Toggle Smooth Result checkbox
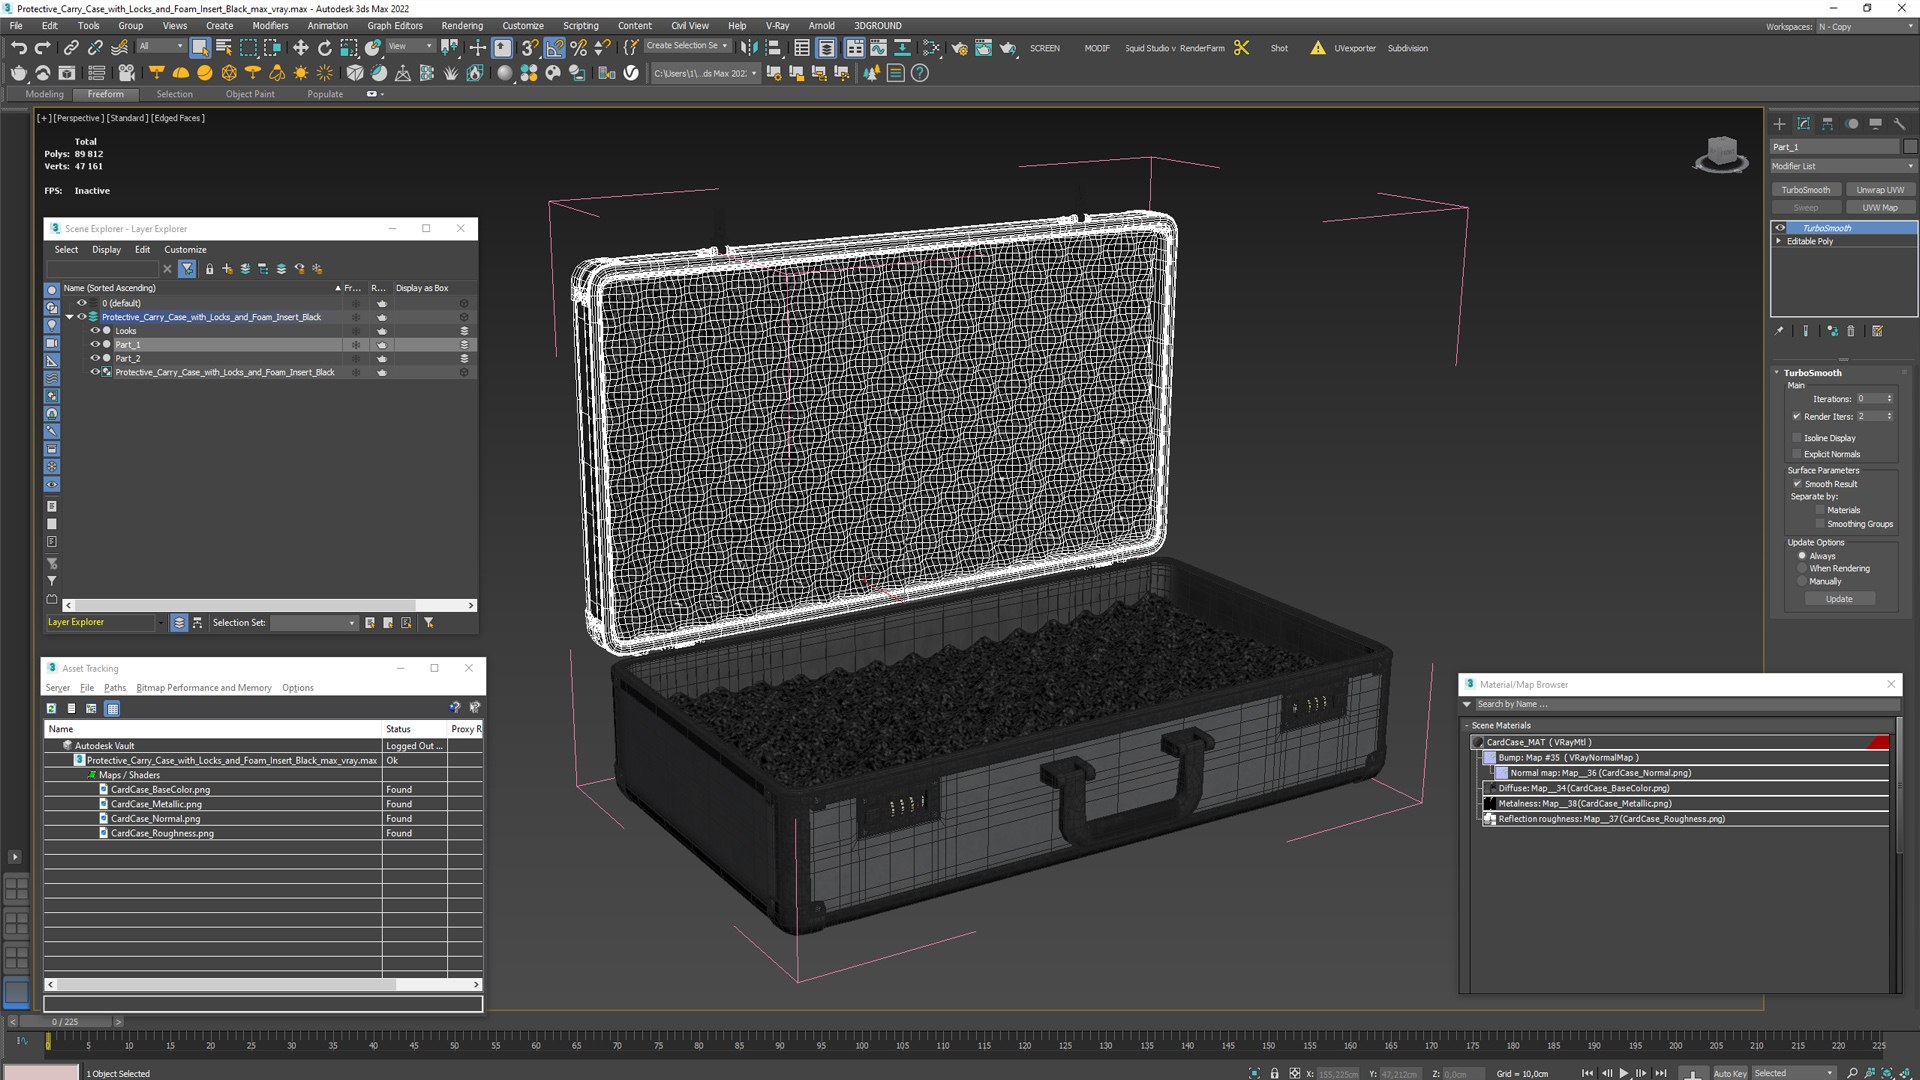This screenshot has height=1080, width=1920. tap(1797, 484)
